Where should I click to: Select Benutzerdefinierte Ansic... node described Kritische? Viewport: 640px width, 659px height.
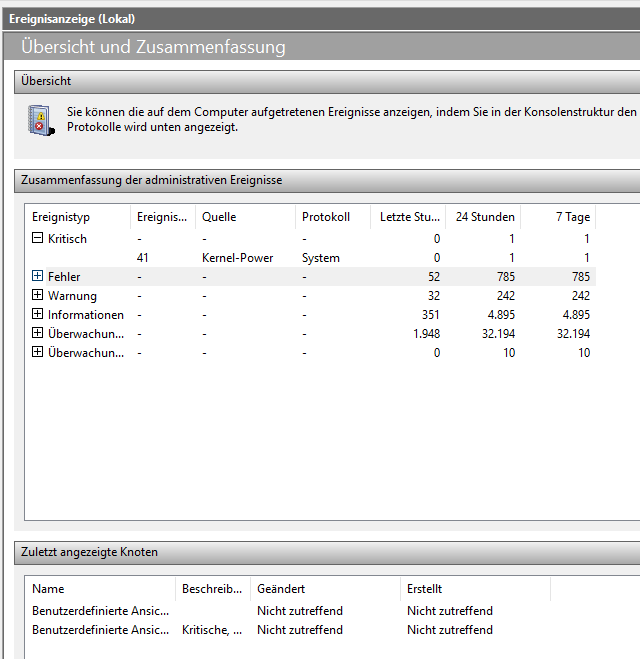(x=100, y=630)
